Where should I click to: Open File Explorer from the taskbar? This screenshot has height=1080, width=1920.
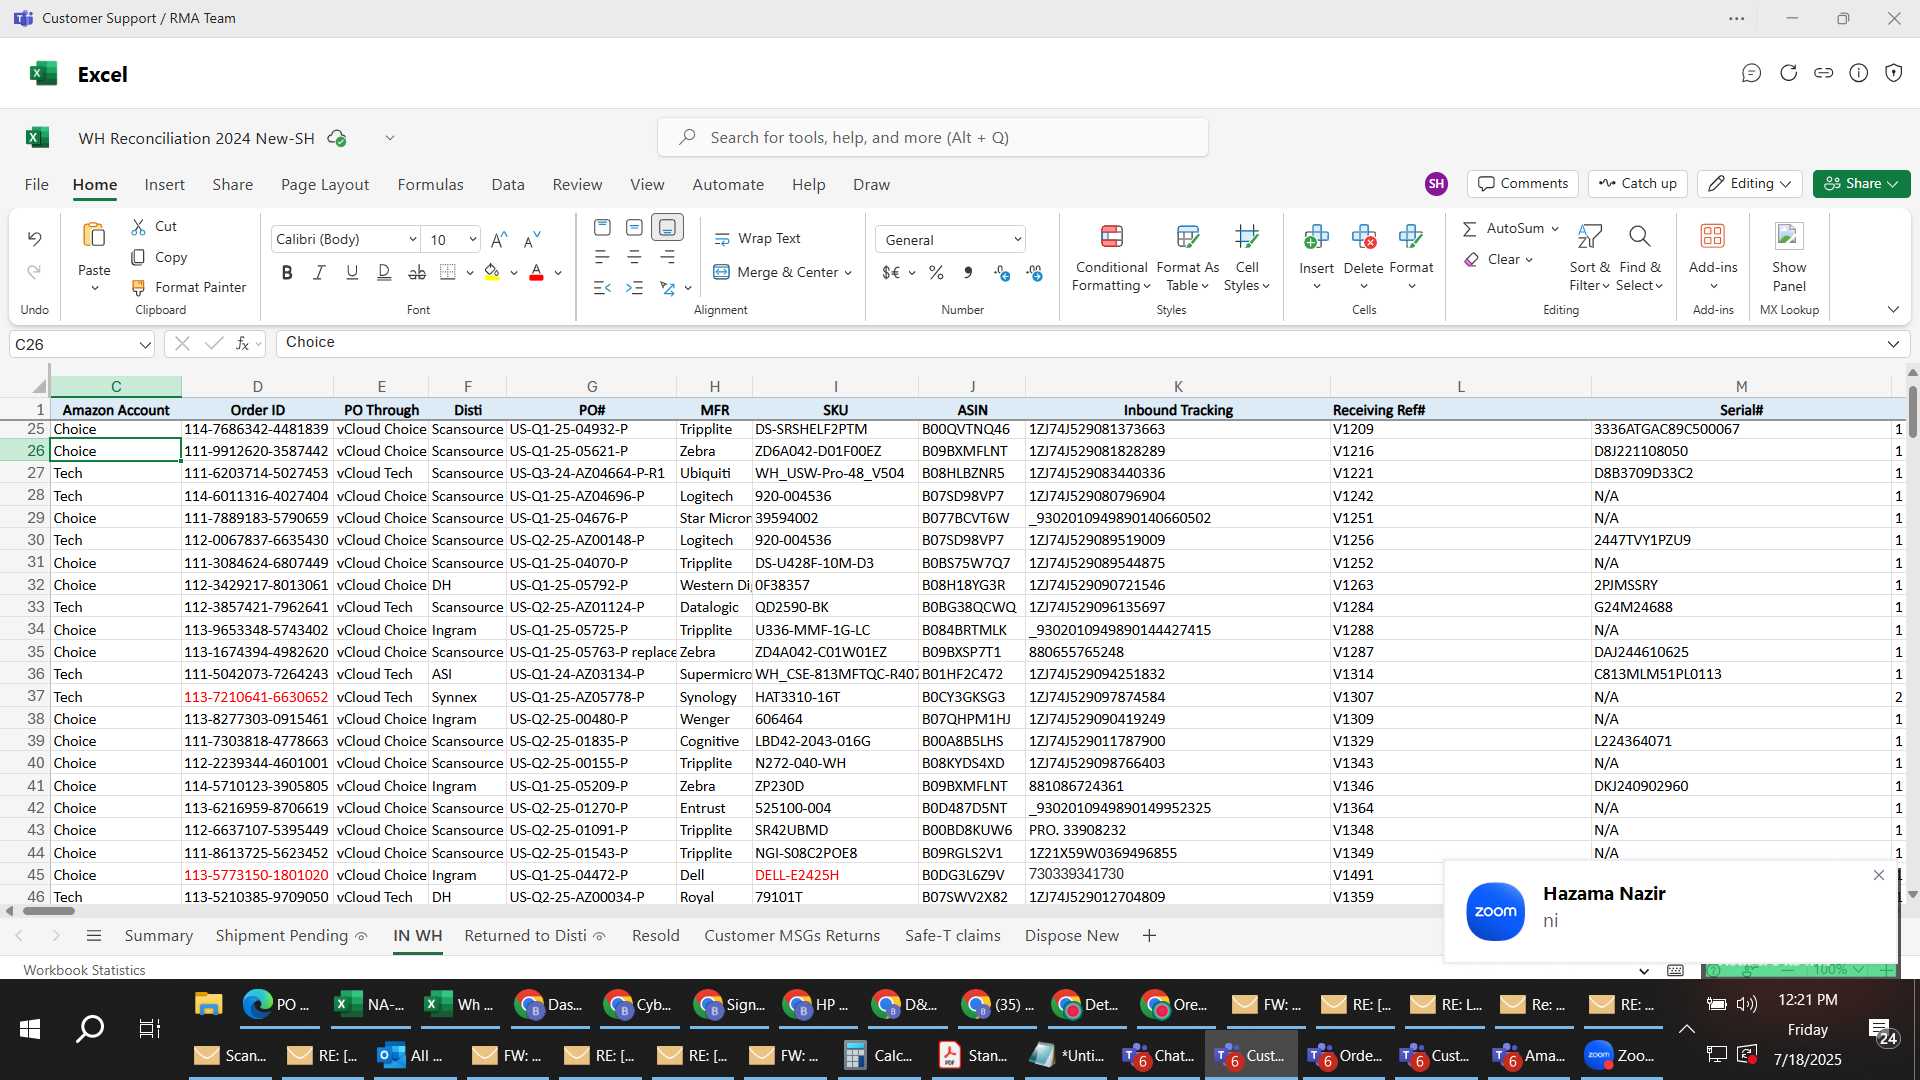click(208, 1004)
